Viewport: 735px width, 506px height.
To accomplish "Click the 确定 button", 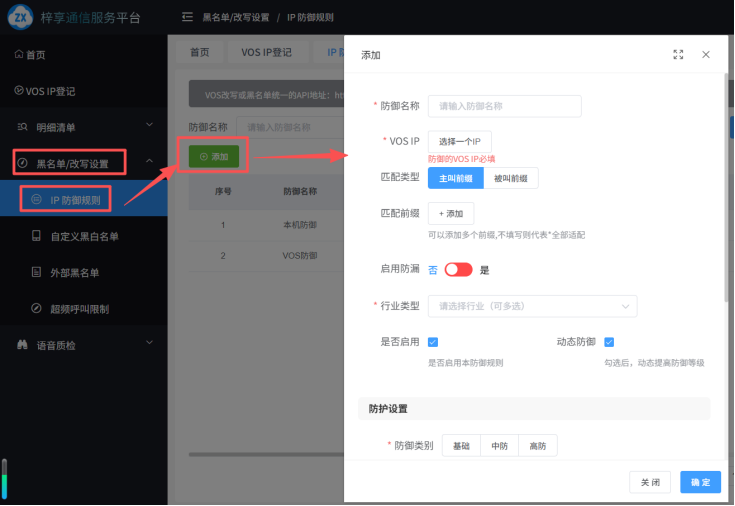I will pos(700,482).
